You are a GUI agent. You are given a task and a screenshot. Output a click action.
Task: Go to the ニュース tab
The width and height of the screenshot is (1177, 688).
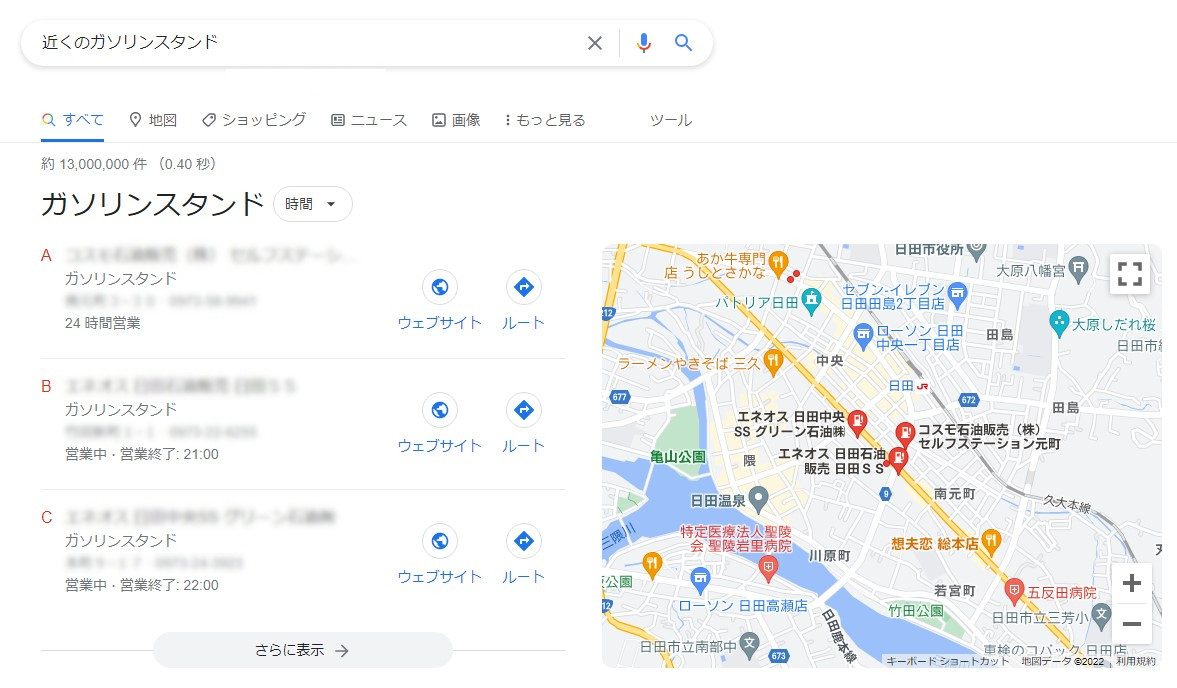pyautogui.click(x=369, y=120)
